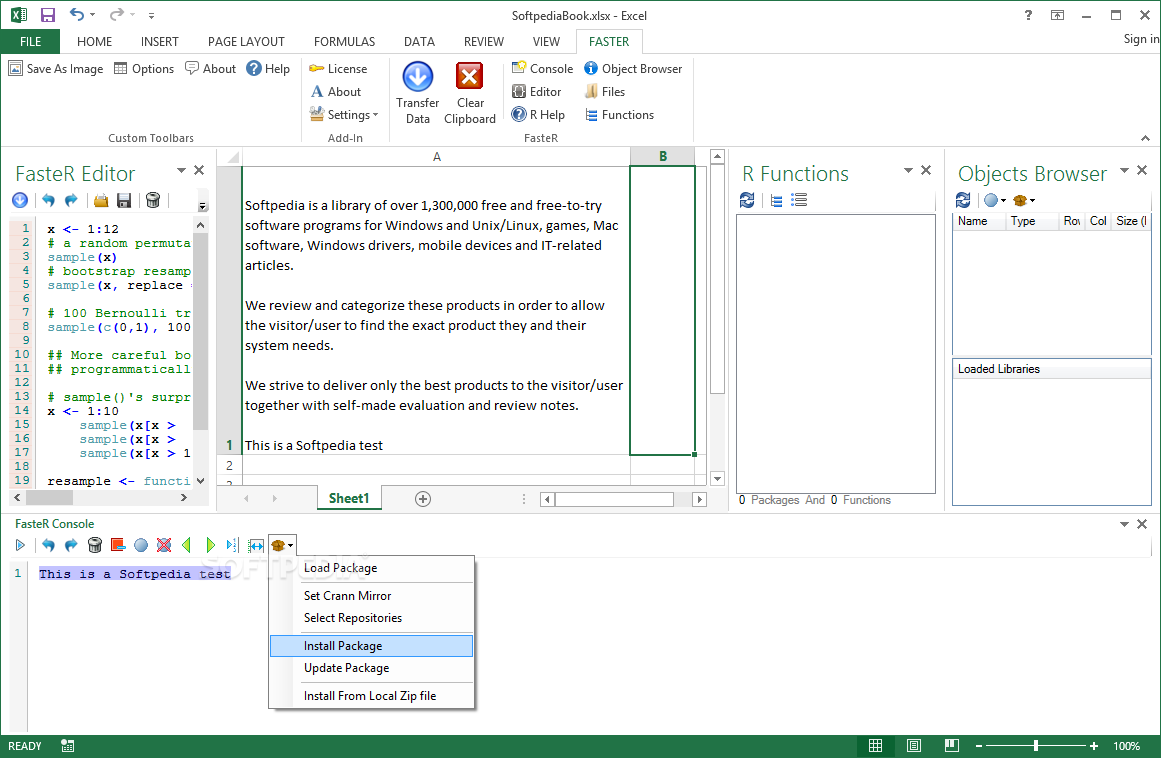Switch to Page Break Preview on status bar
Image resolution: width=1161 pixels, height=758 pixels.
click(951, 746)
